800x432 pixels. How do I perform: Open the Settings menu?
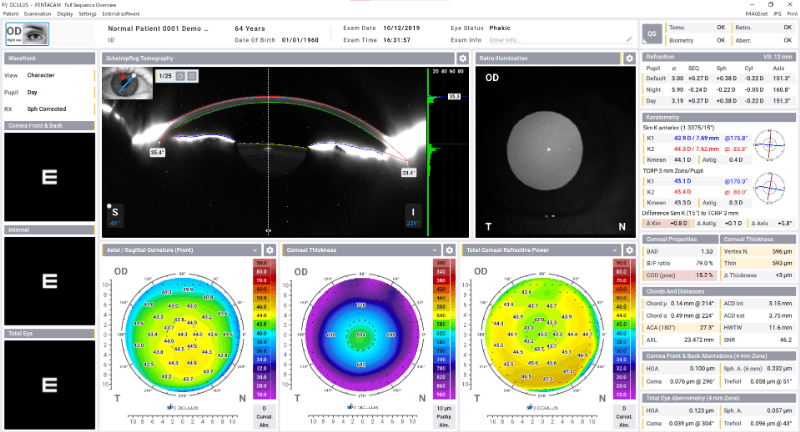click(87, 14)
